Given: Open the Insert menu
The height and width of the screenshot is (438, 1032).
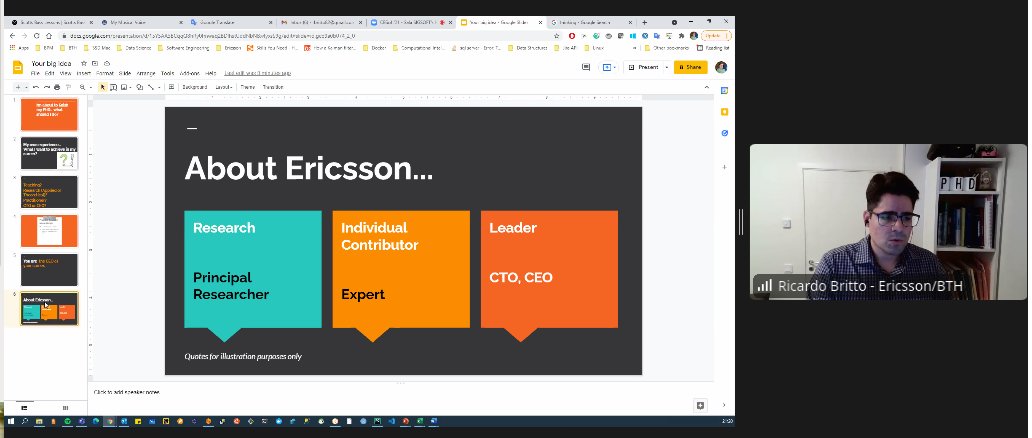Looking at the screenshot, I should click(84, 73).
